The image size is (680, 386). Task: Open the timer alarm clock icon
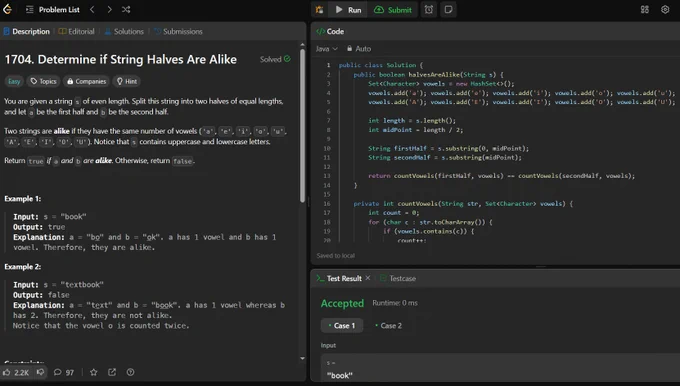pyautogui.click(x=428, y=10)
